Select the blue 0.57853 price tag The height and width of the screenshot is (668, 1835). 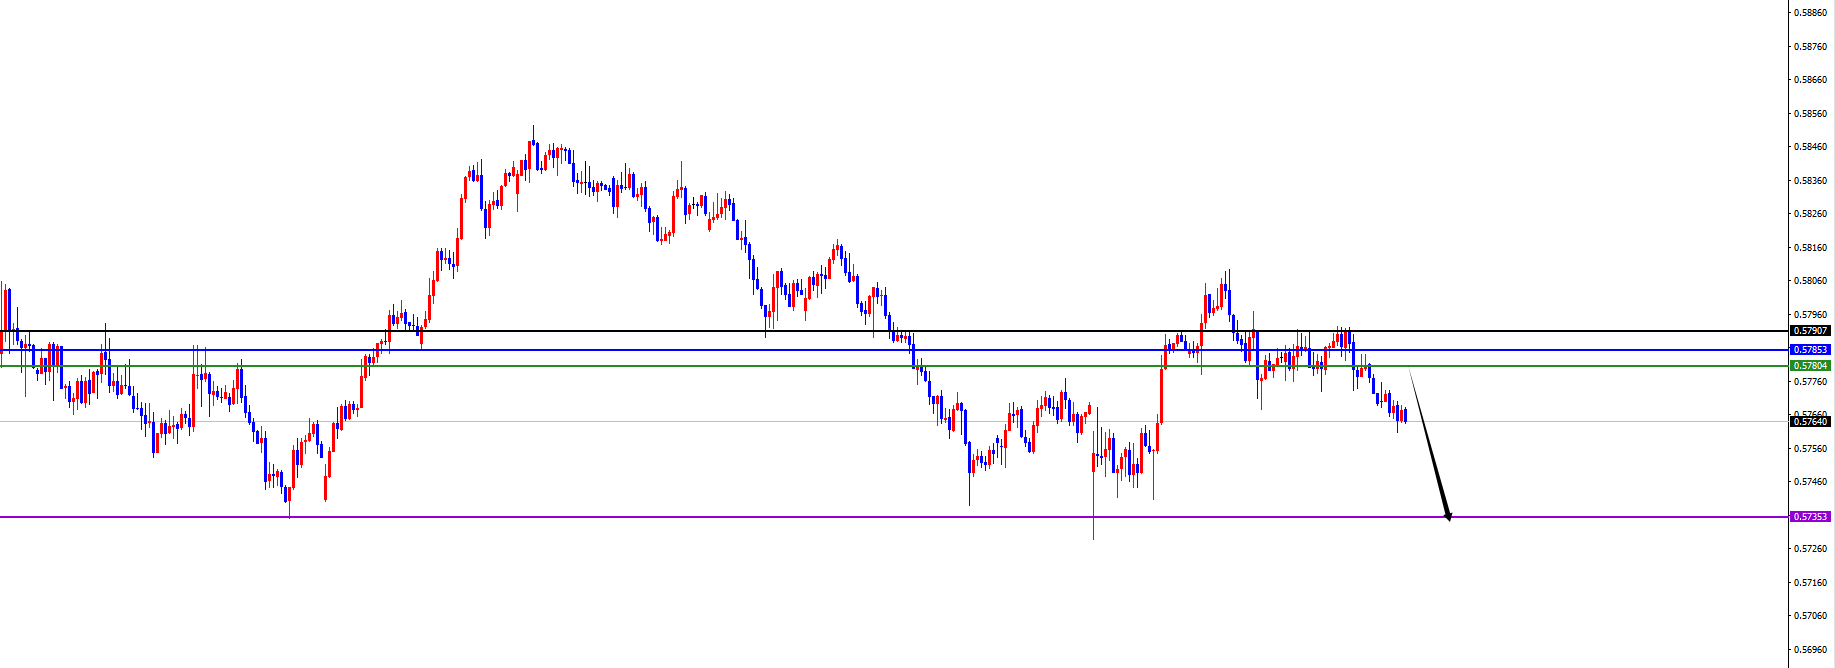(x=1811, y=350)
